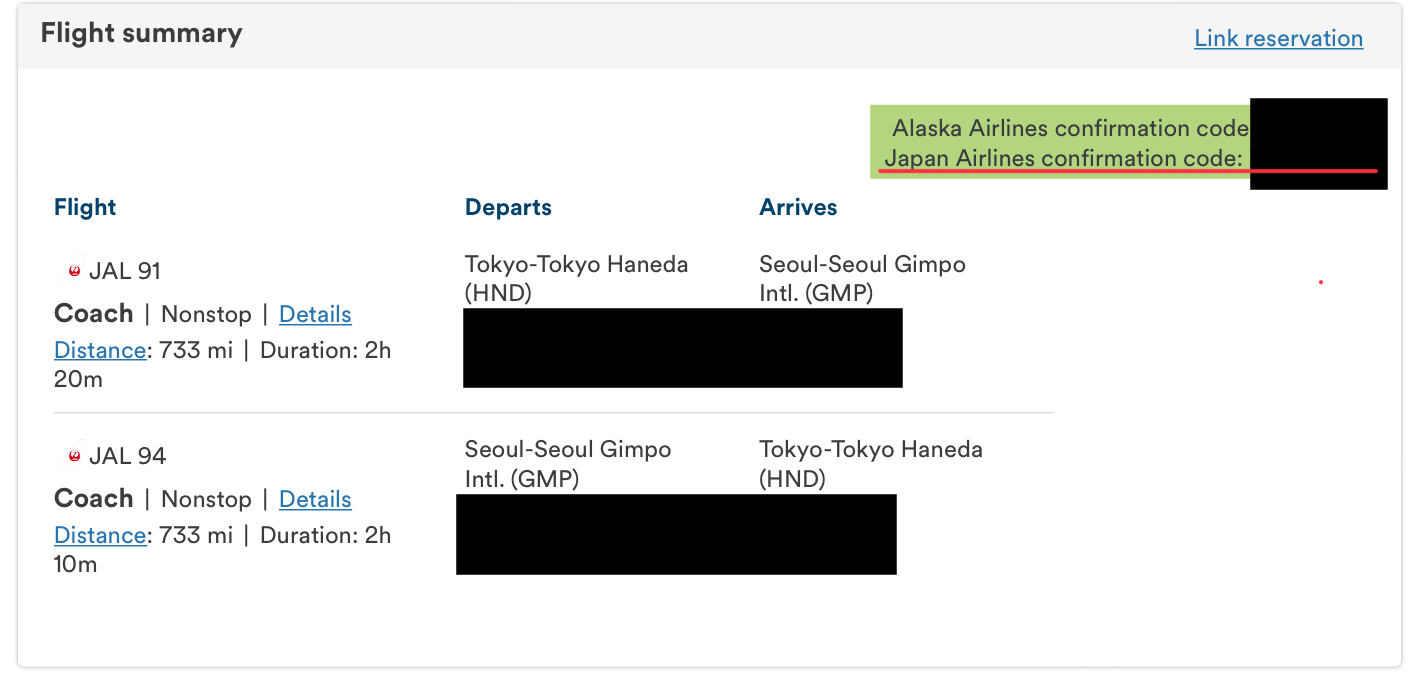Select the Flight summary heading
1419x687 pixels.
(x=141, y=33)
